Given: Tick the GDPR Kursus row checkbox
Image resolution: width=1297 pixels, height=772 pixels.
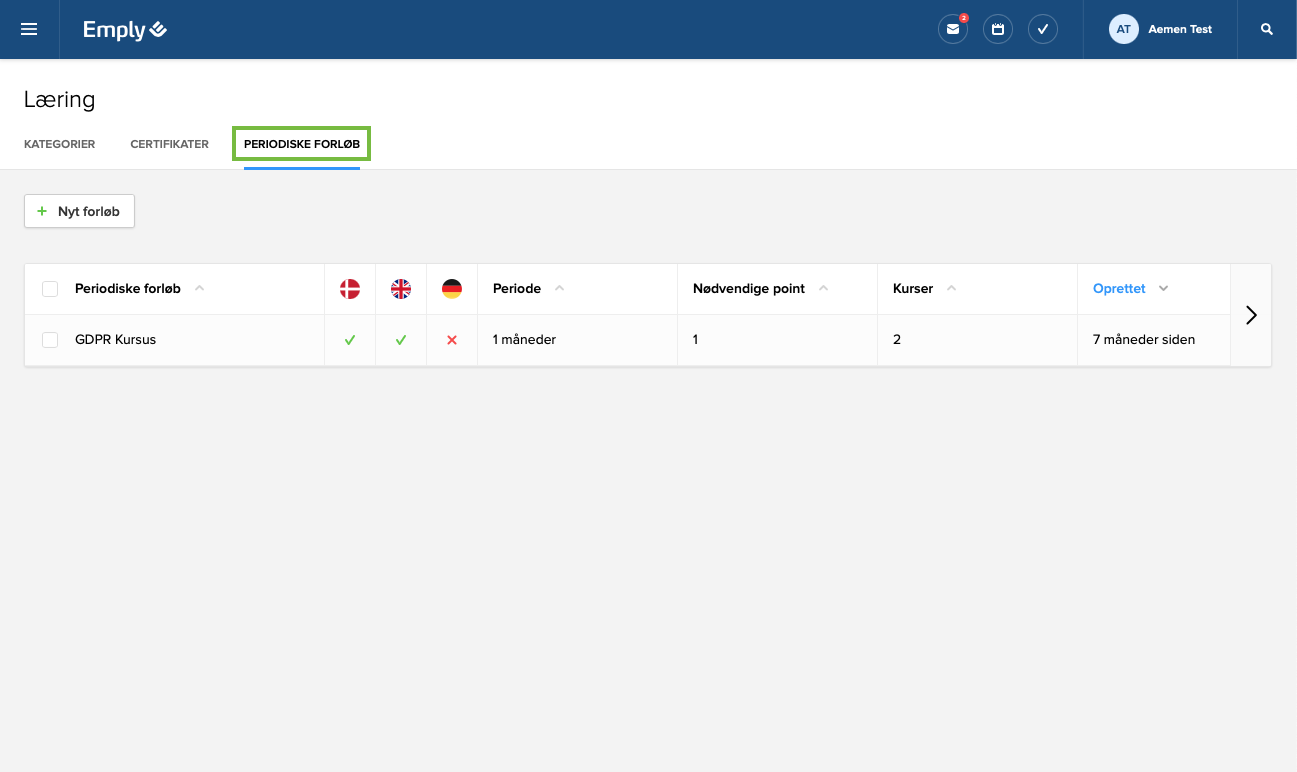Looking at the screenshot, I should (x=50, y=340).
